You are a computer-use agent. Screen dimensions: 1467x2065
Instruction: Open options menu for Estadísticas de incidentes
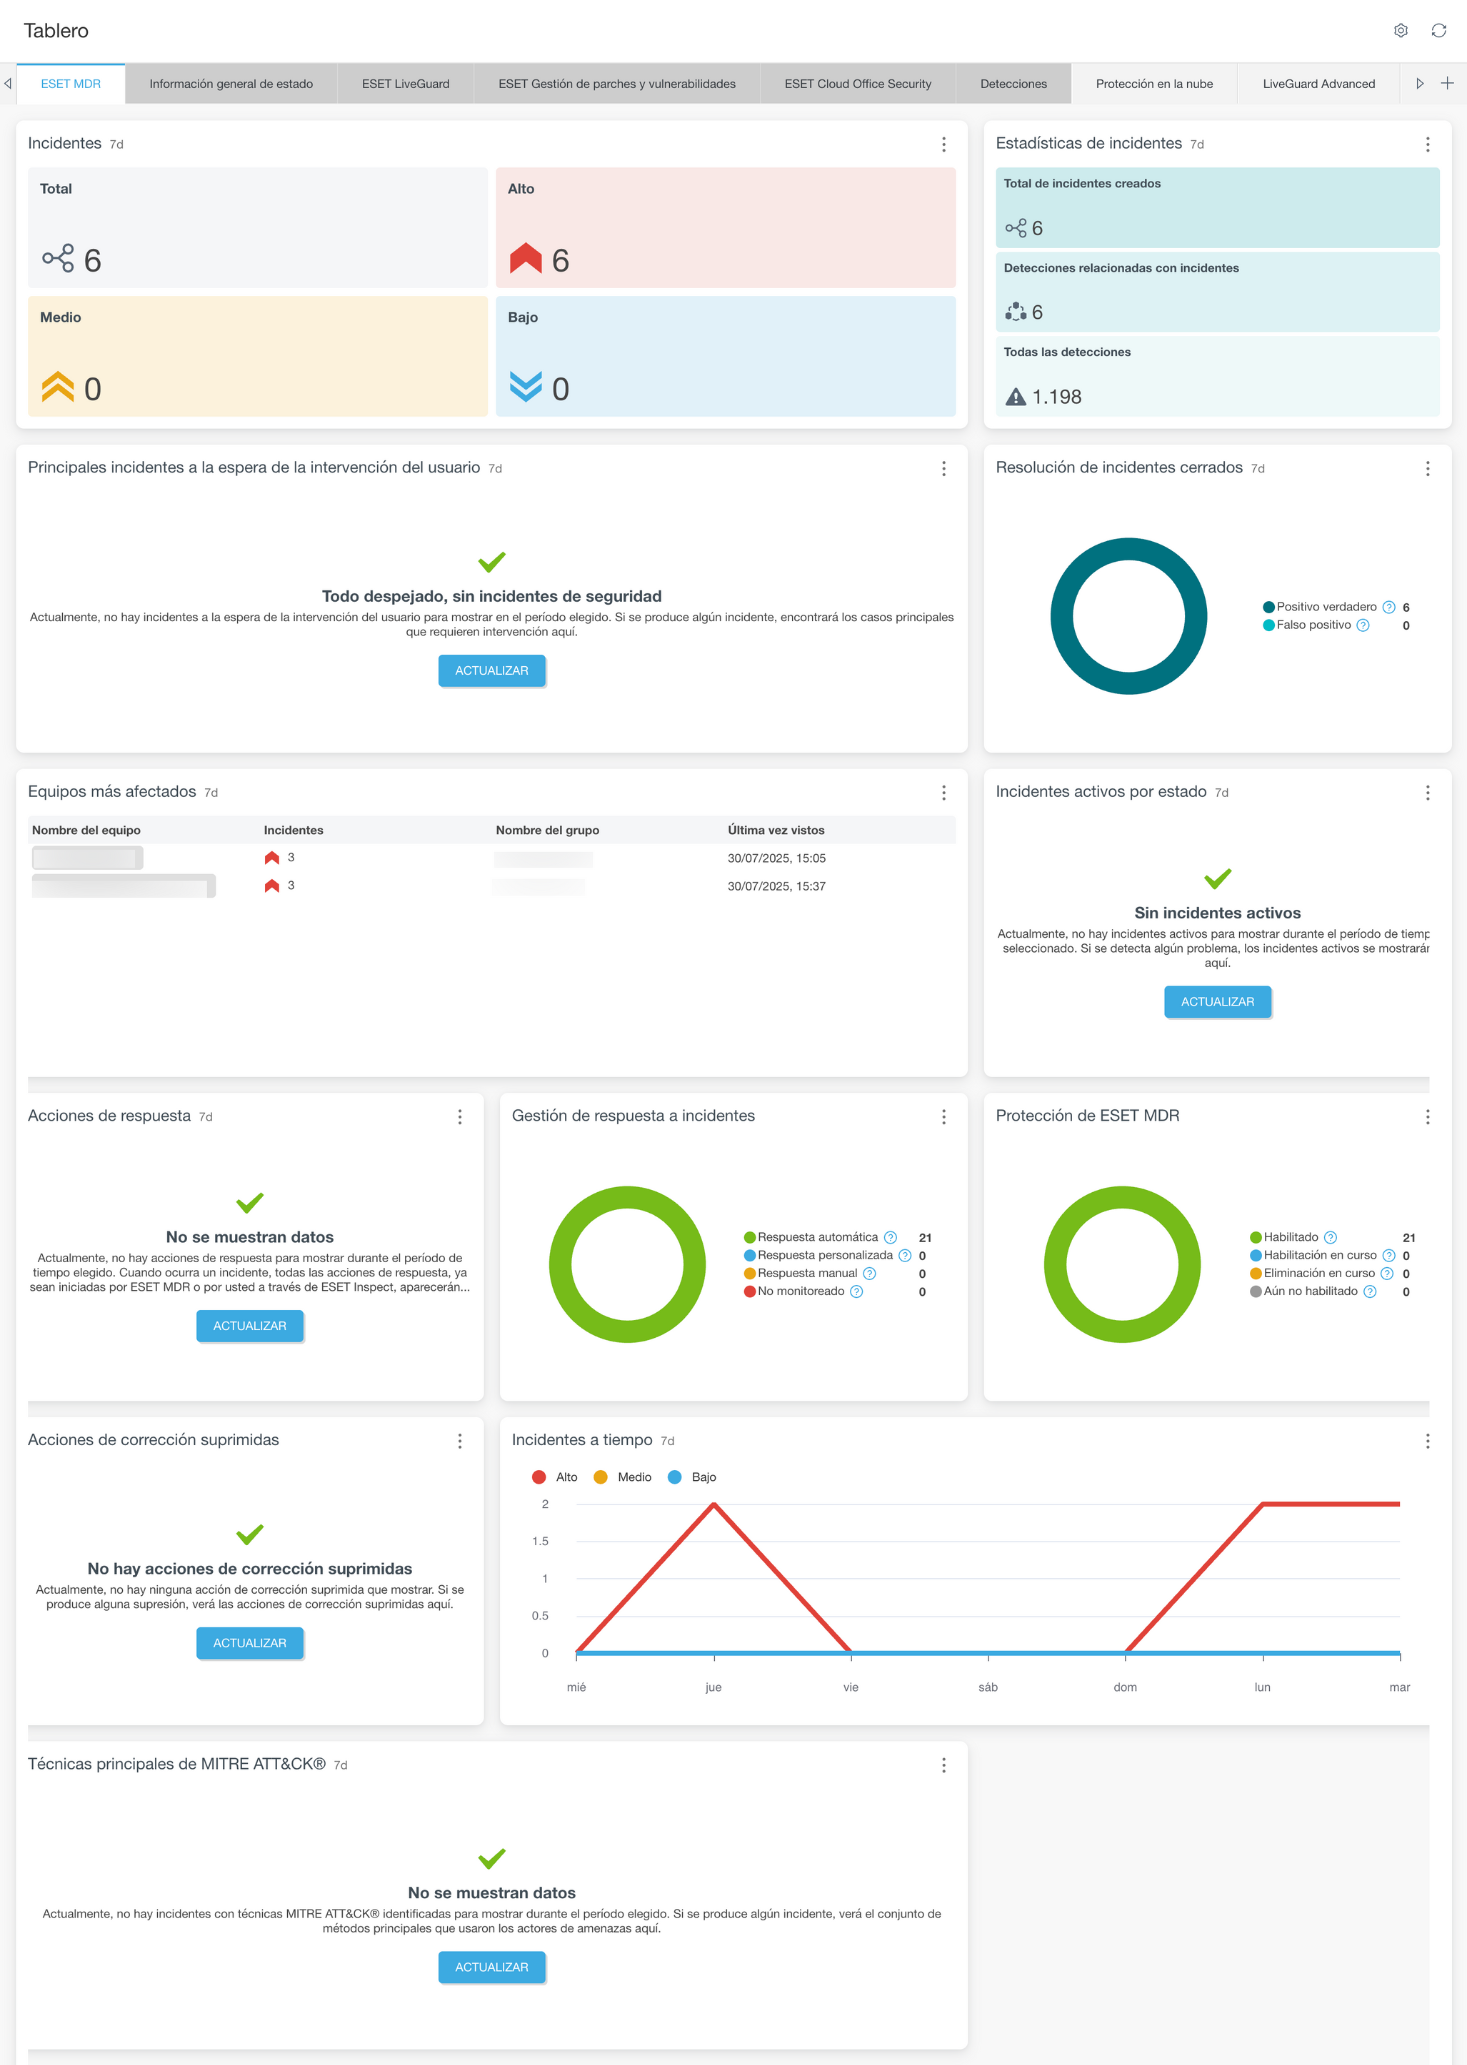[1427, 145]
